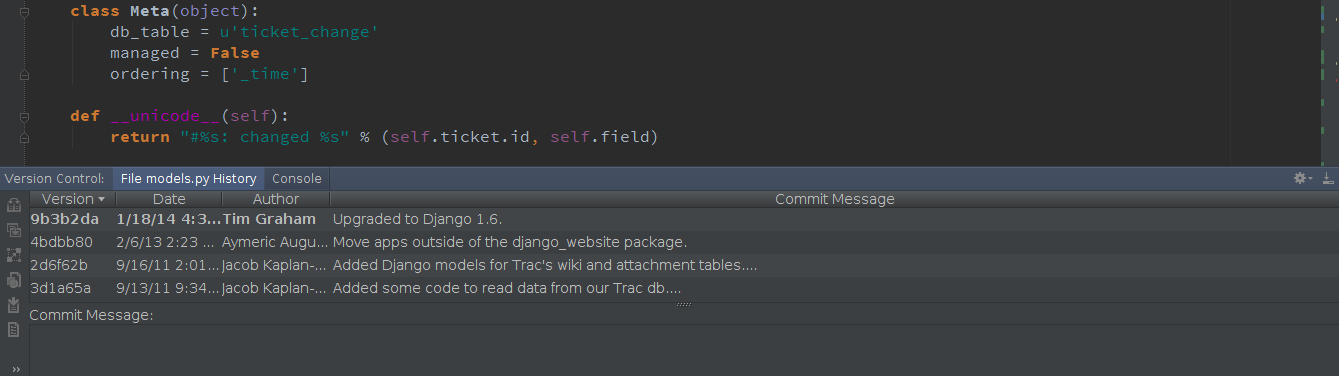The height and width of the screenshot is (376, 1339).
Task: Click the Commit Message column header
Action: 834,199
